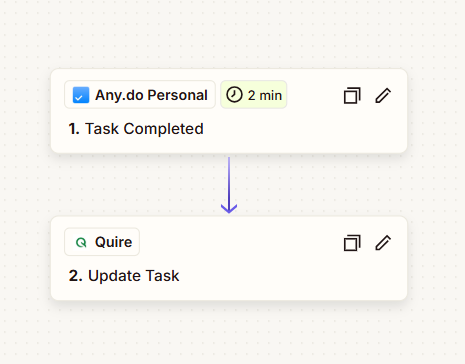Select the first workflow step card

click(x=229, y=111)
